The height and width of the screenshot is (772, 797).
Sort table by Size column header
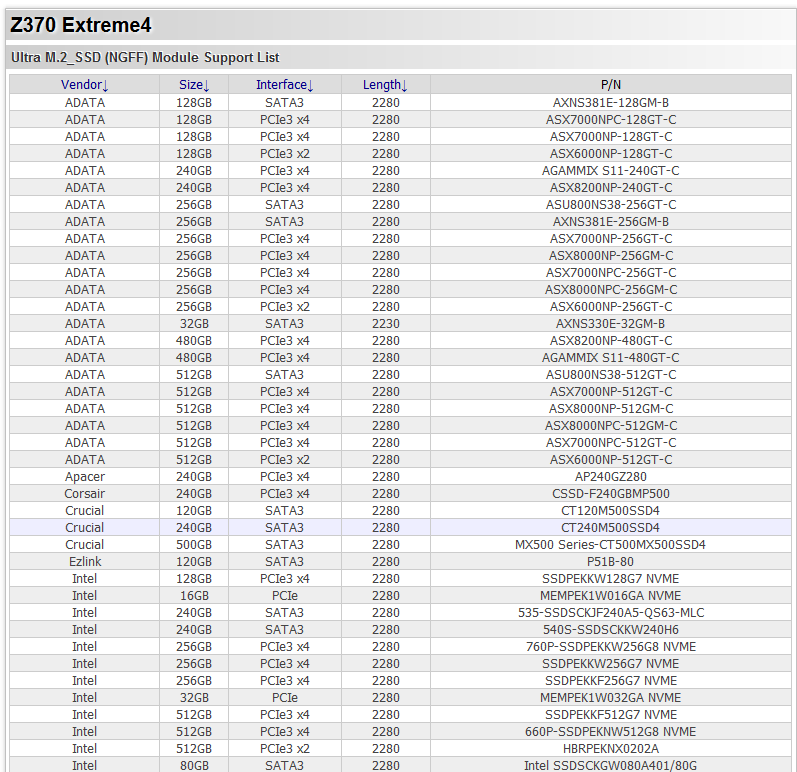click(x=194, y=85)
